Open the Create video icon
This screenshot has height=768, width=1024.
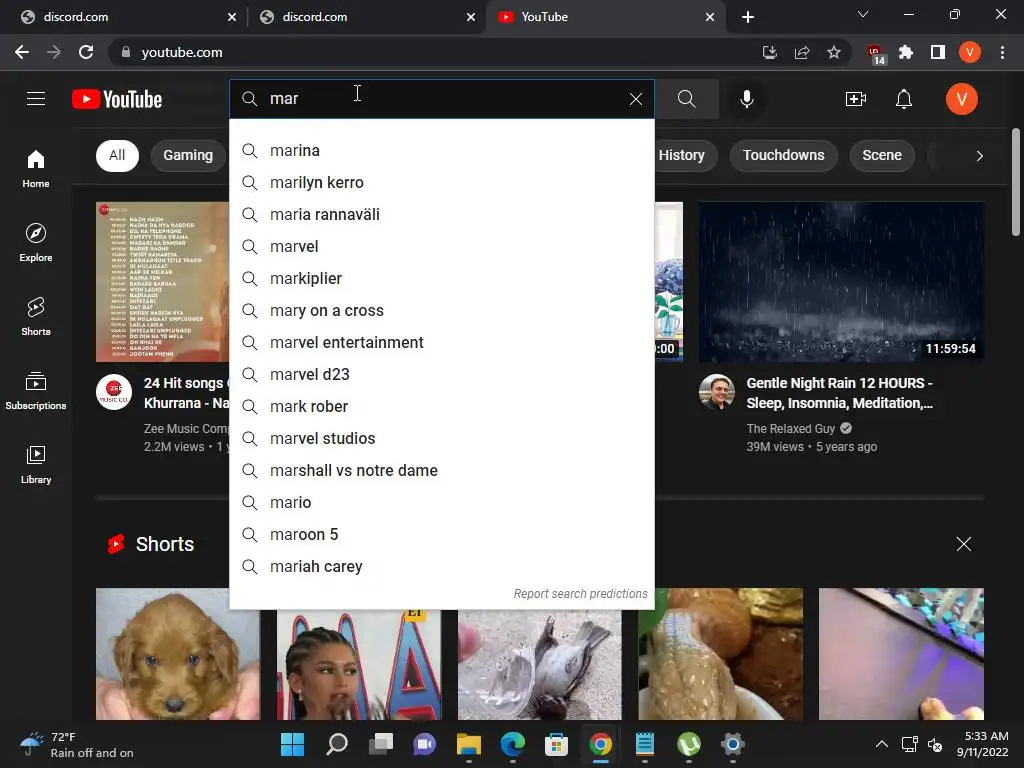tap(856, 99)
